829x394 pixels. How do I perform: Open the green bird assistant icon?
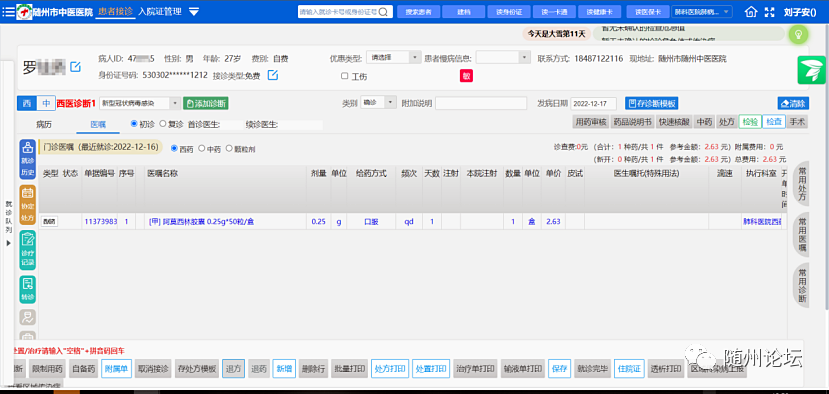(811, 71)
